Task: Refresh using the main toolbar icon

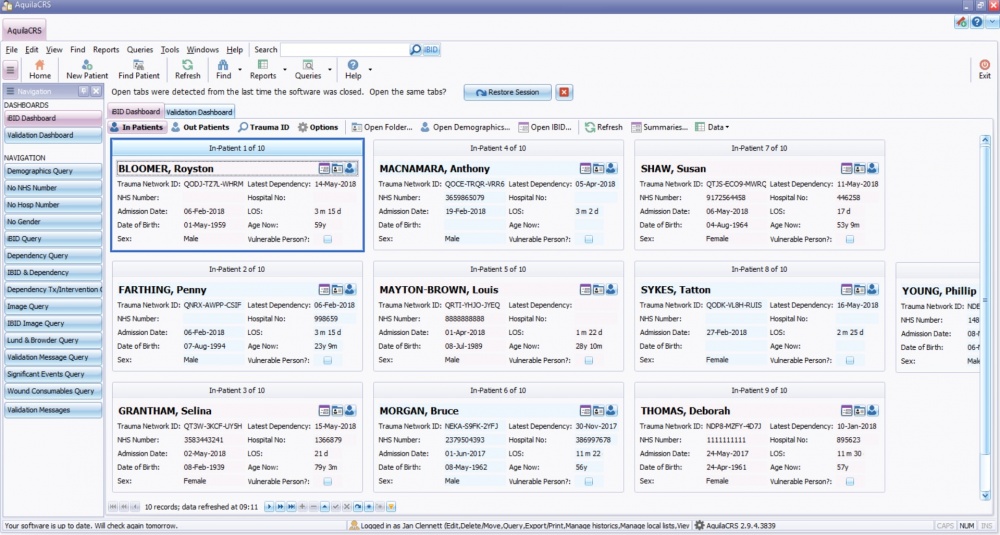Action: pyautogui.click(x=187, y=69)
